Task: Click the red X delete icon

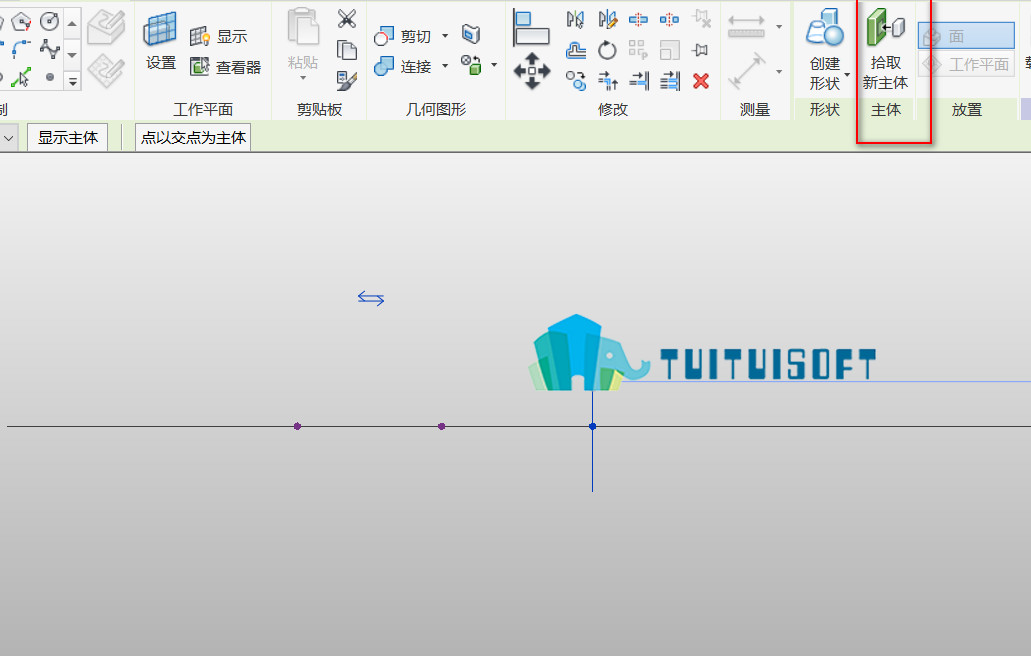Action: [701, 81]
